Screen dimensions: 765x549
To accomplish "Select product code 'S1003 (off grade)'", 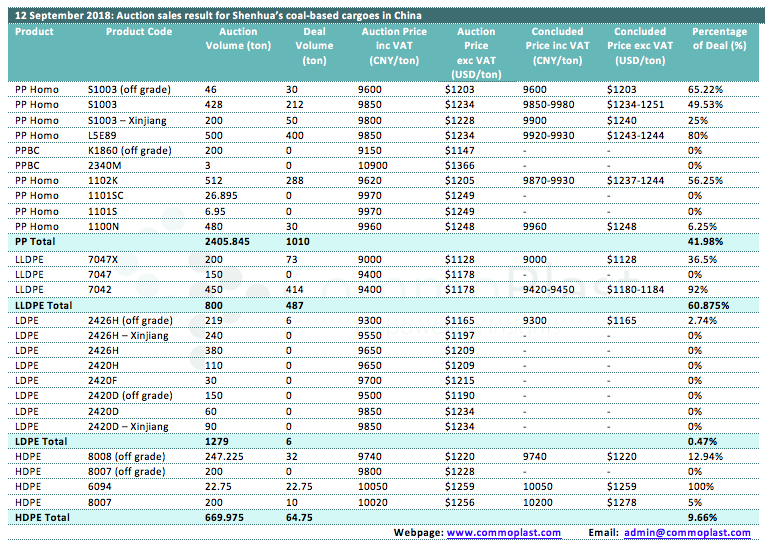I will coord(129,90).
